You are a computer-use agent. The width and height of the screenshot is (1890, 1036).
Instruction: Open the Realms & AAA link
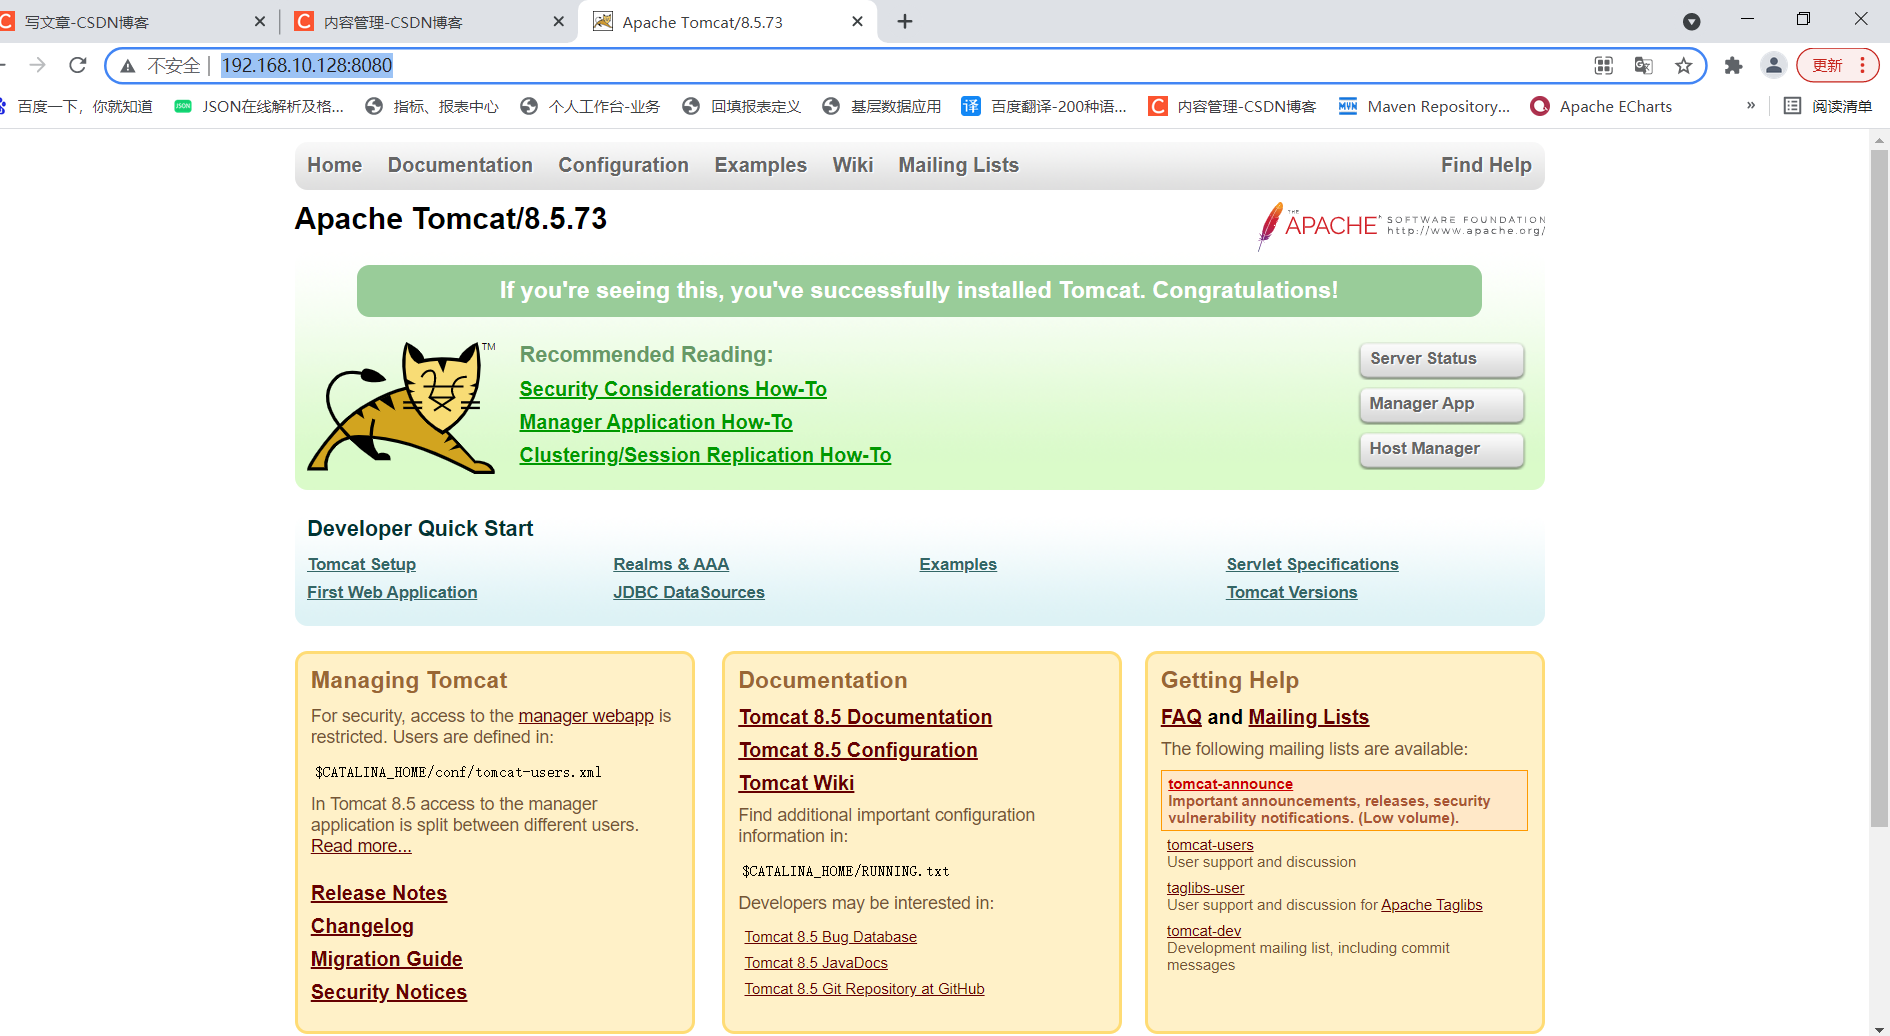coord(671,564)
